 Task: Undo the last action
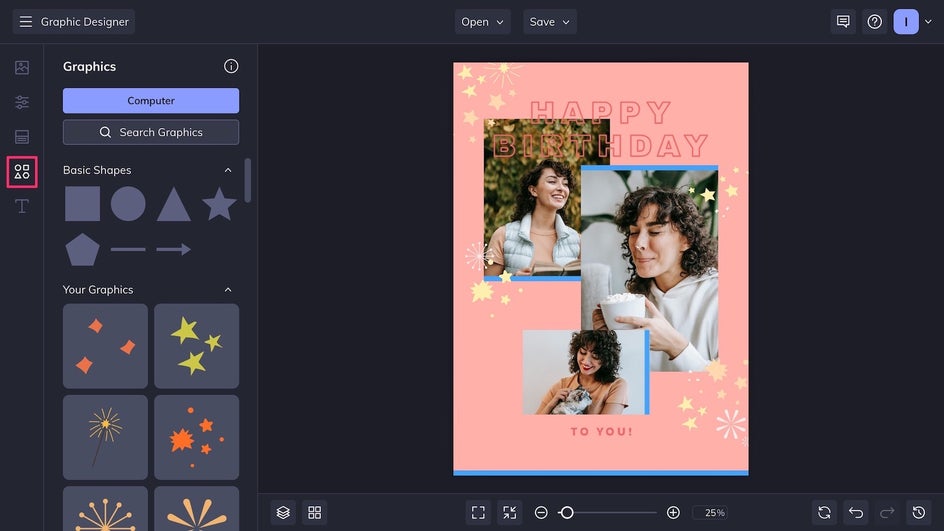coord(856,512)
